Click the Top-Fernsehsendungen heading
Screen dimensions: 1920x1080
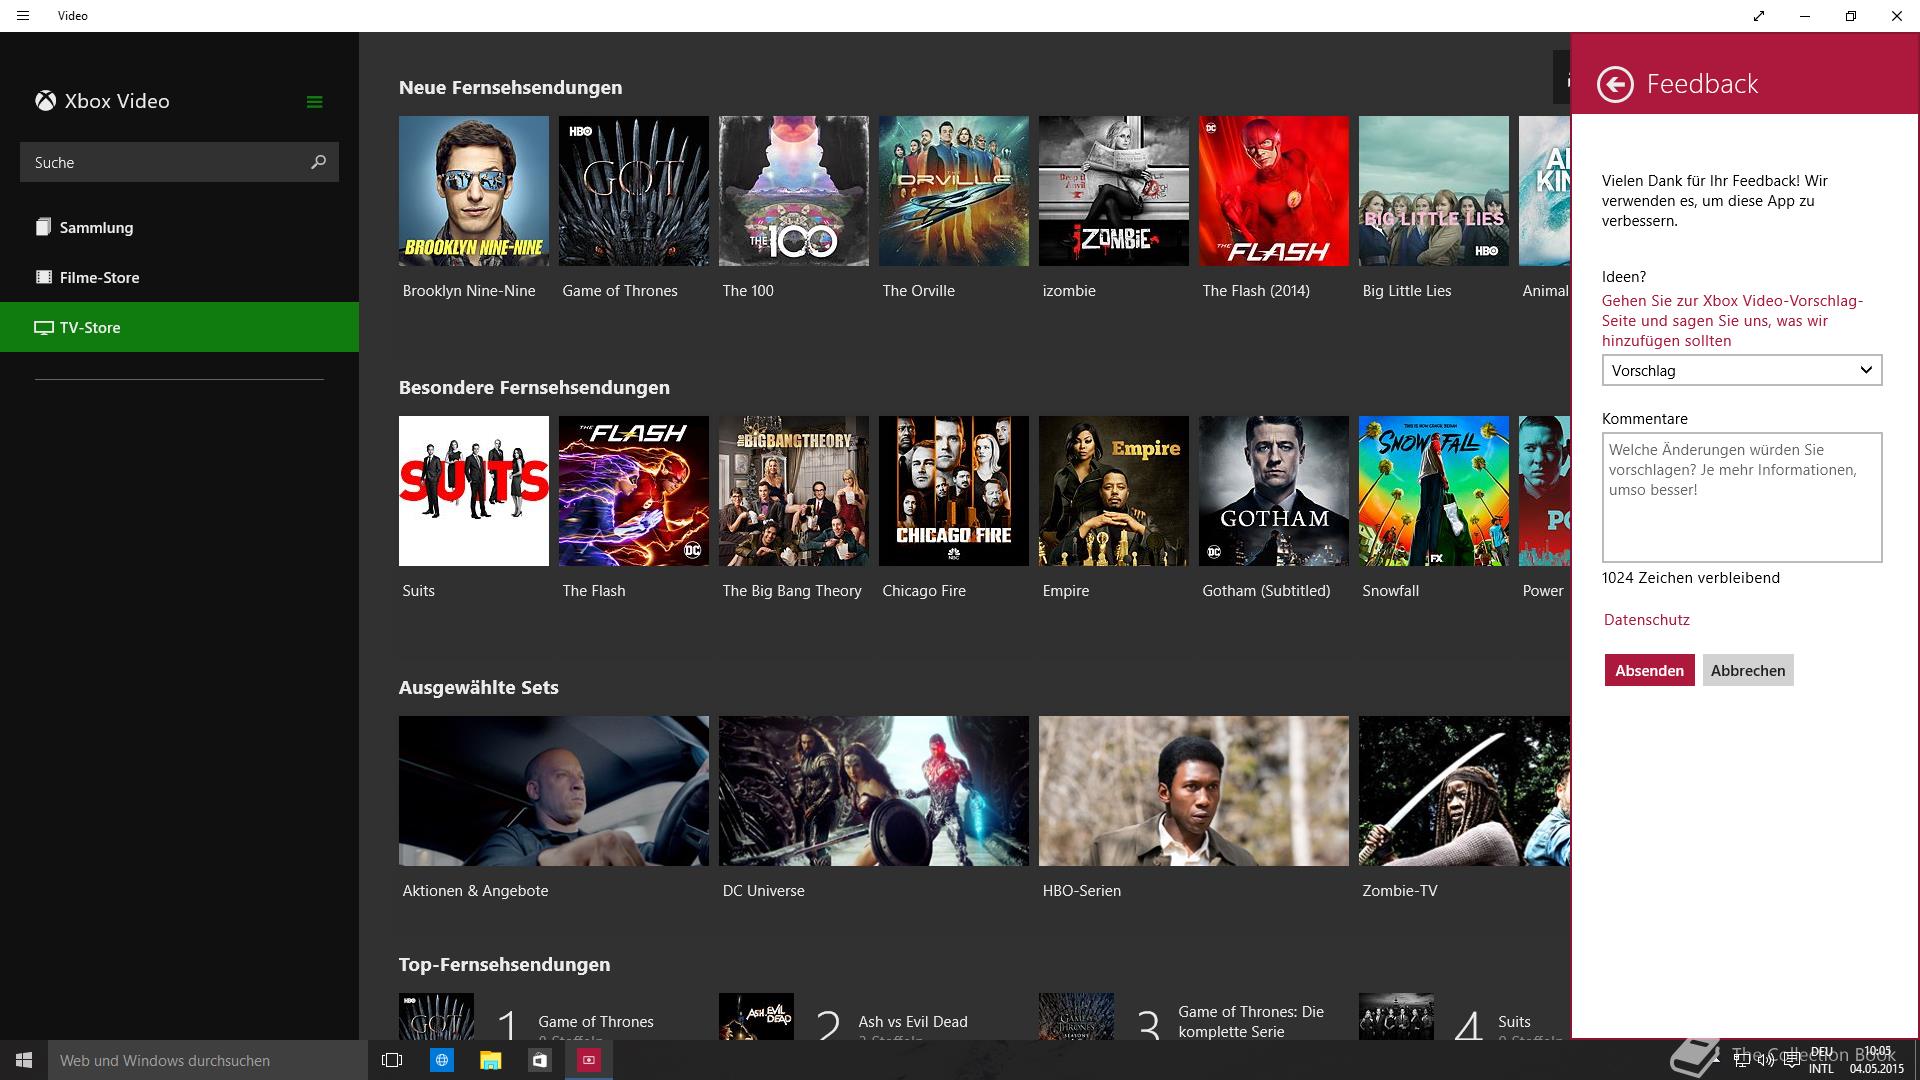[x=504, y=964]
